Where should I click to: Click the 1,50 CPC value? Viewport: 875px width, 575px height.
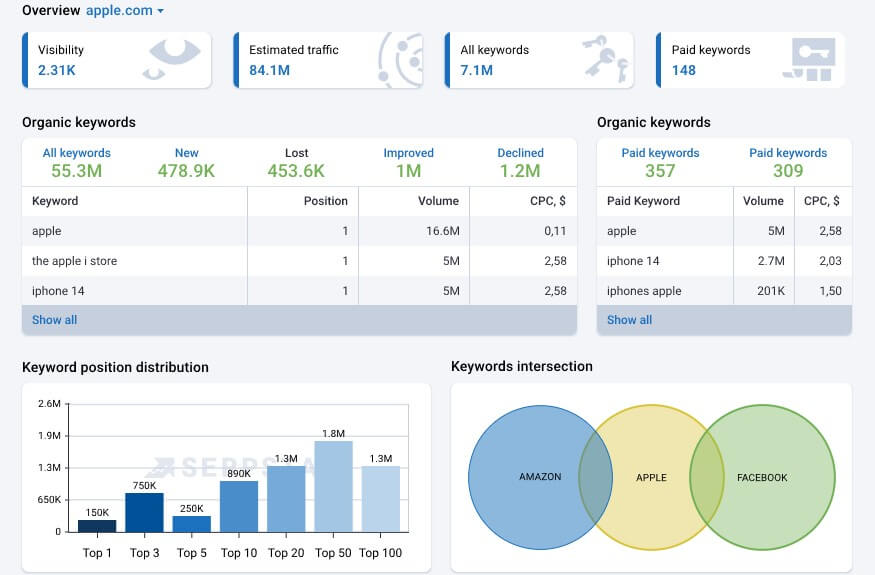pyautogui.click(x=830, y=291)
